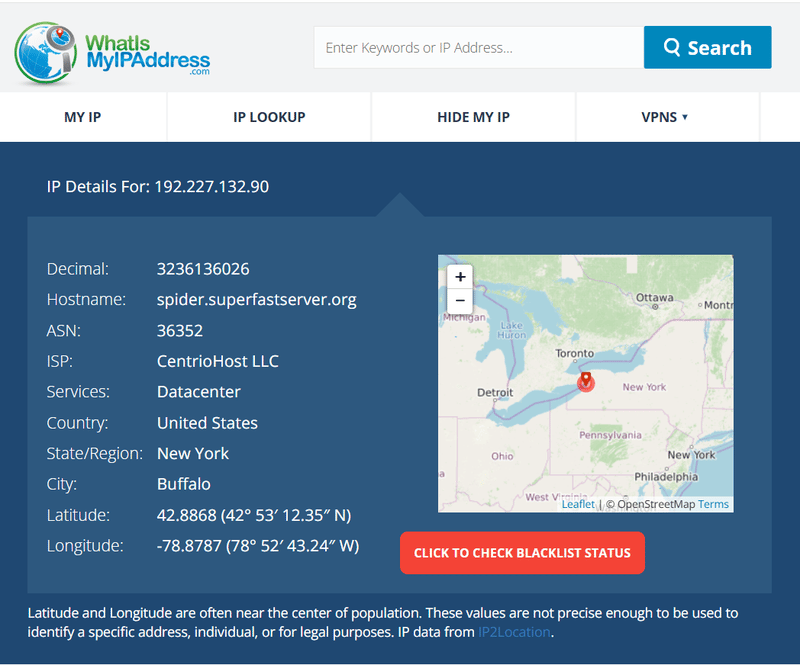Image resolution: width=800 pixels, height=665 pixels.
Task: Click the Ottawa label on the map
Action: (654, 298)
